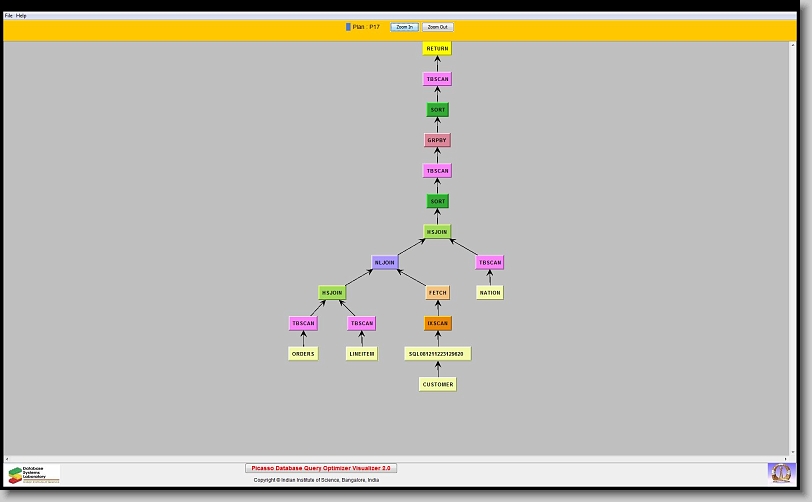Click the SQL081212225129020 index node
This screenshot has height=502, width=812.
coord(437,353)
